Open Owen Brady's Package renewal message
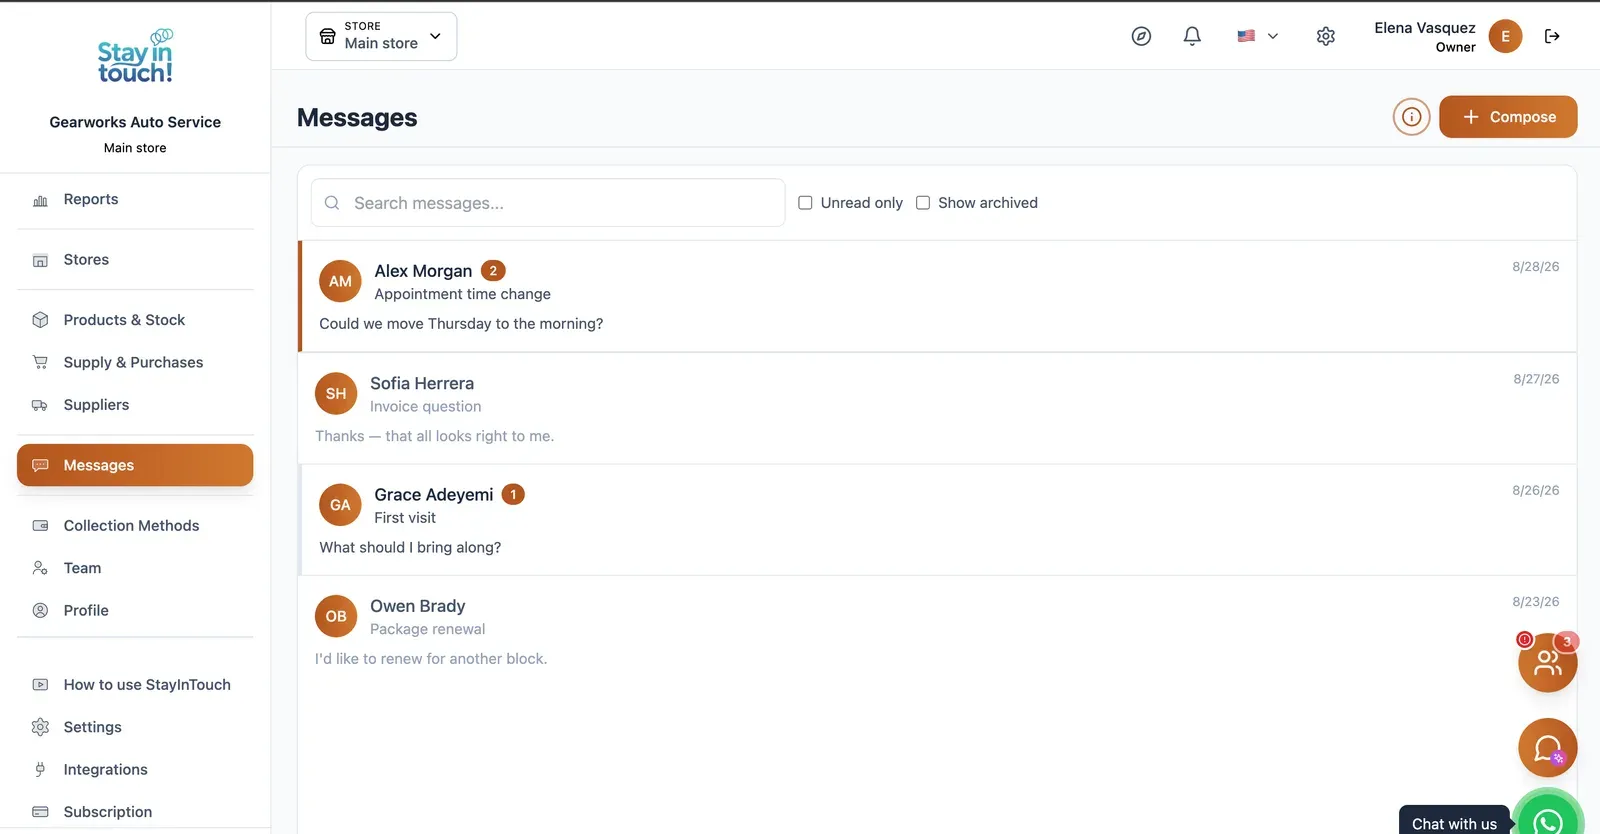Viewport: 1600px width, 834px height. click(x=938, y=632)
